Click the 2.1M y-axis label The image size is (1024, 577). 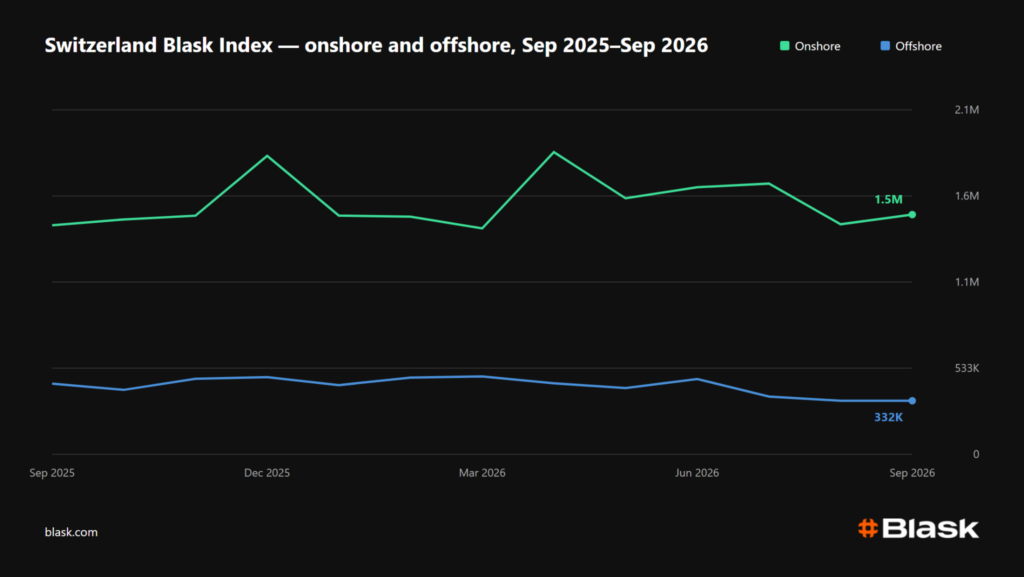(x=967, y=110)
